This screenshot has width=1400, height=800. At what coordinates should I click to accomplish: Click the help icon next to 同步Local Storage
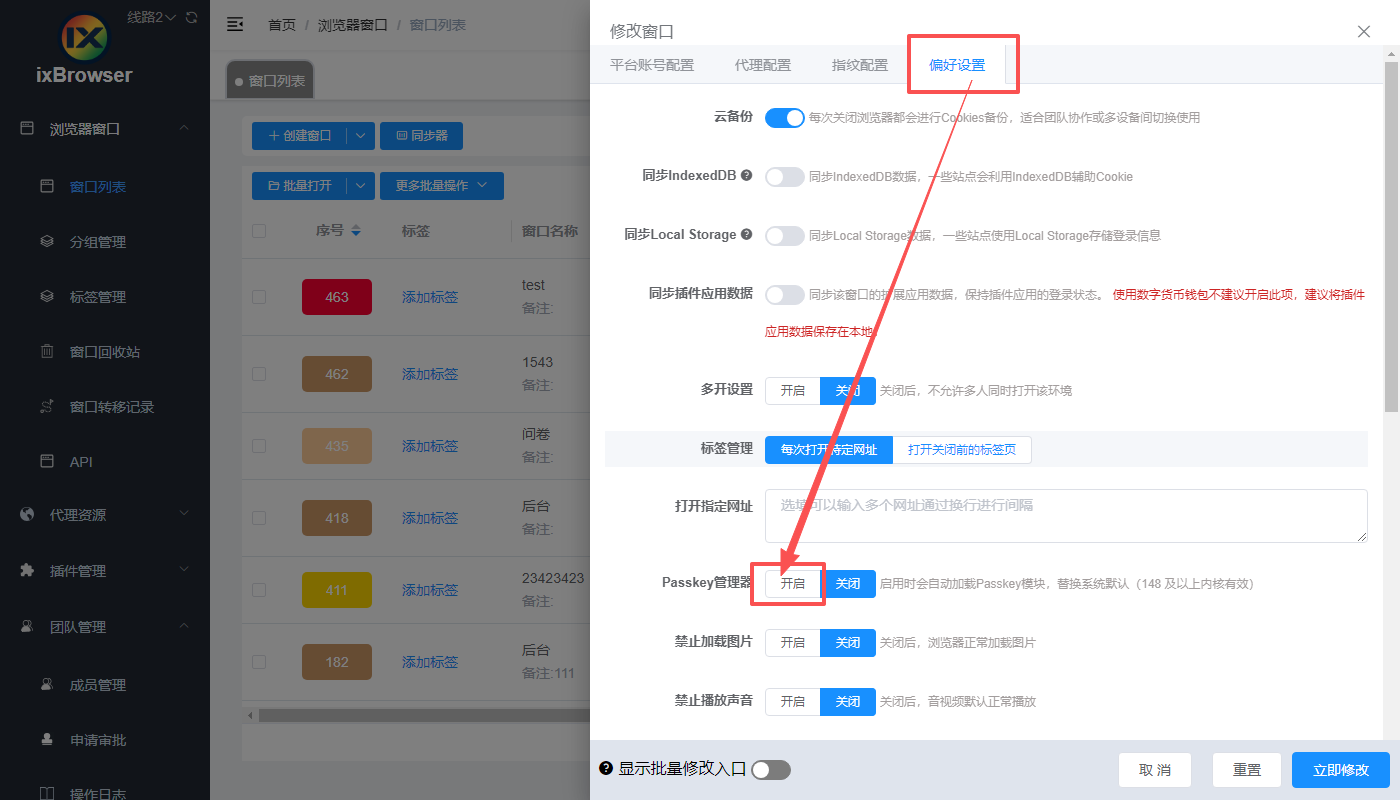(746, 235)
